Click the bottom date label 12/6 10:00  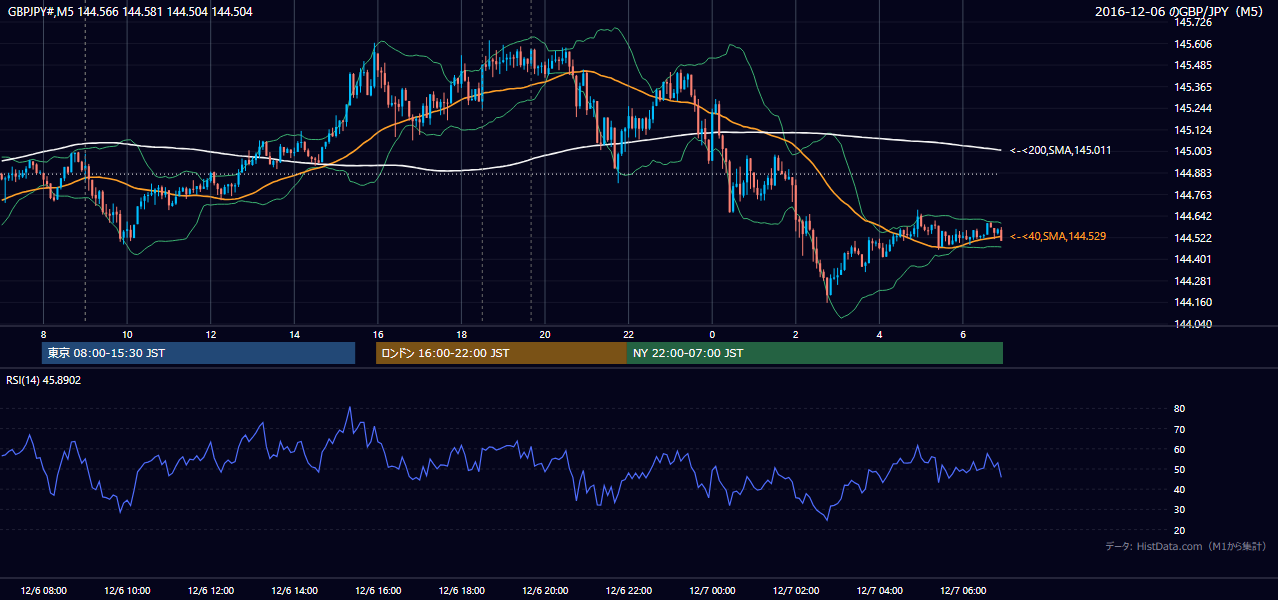coord(127,590)
